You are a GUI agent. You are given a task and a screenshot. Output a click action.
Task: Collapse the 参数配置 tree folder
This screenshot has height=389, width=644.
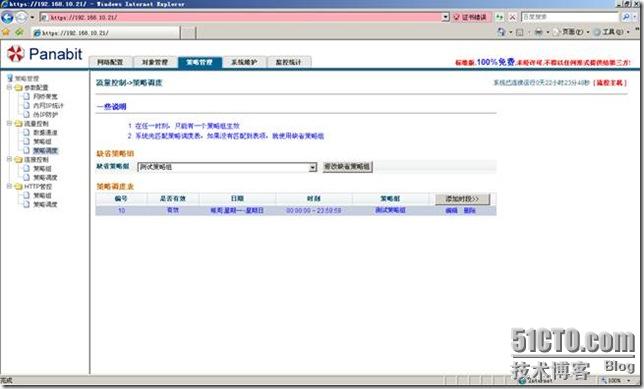[9, 87]
